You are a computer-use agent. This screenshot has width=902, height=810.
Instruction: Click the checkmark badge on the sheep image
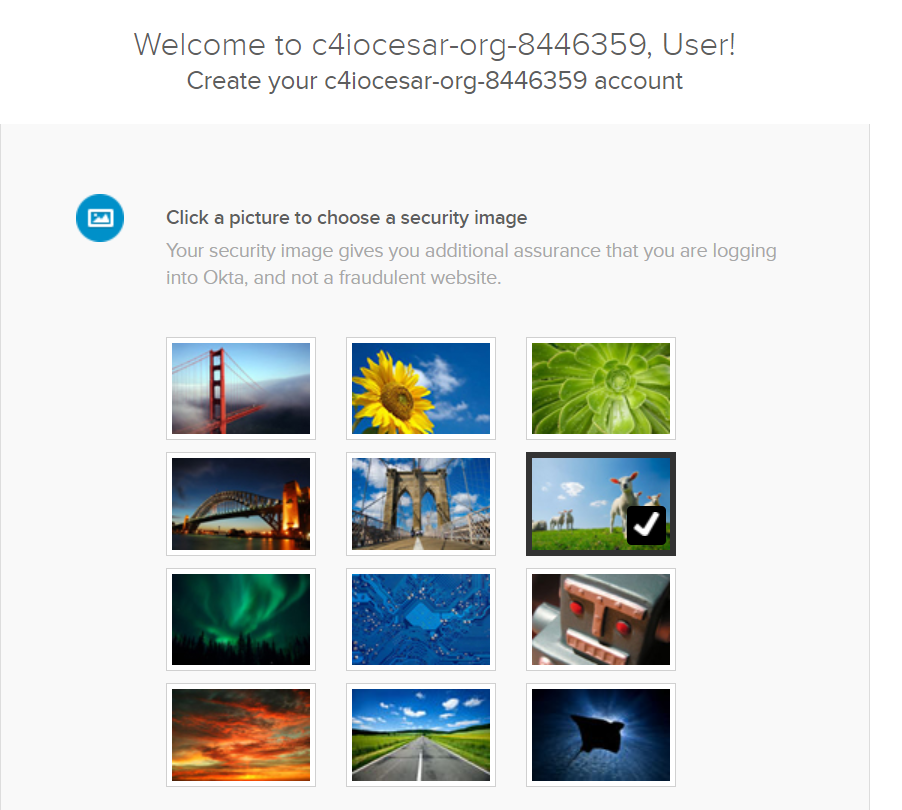[x=647, y=525]
